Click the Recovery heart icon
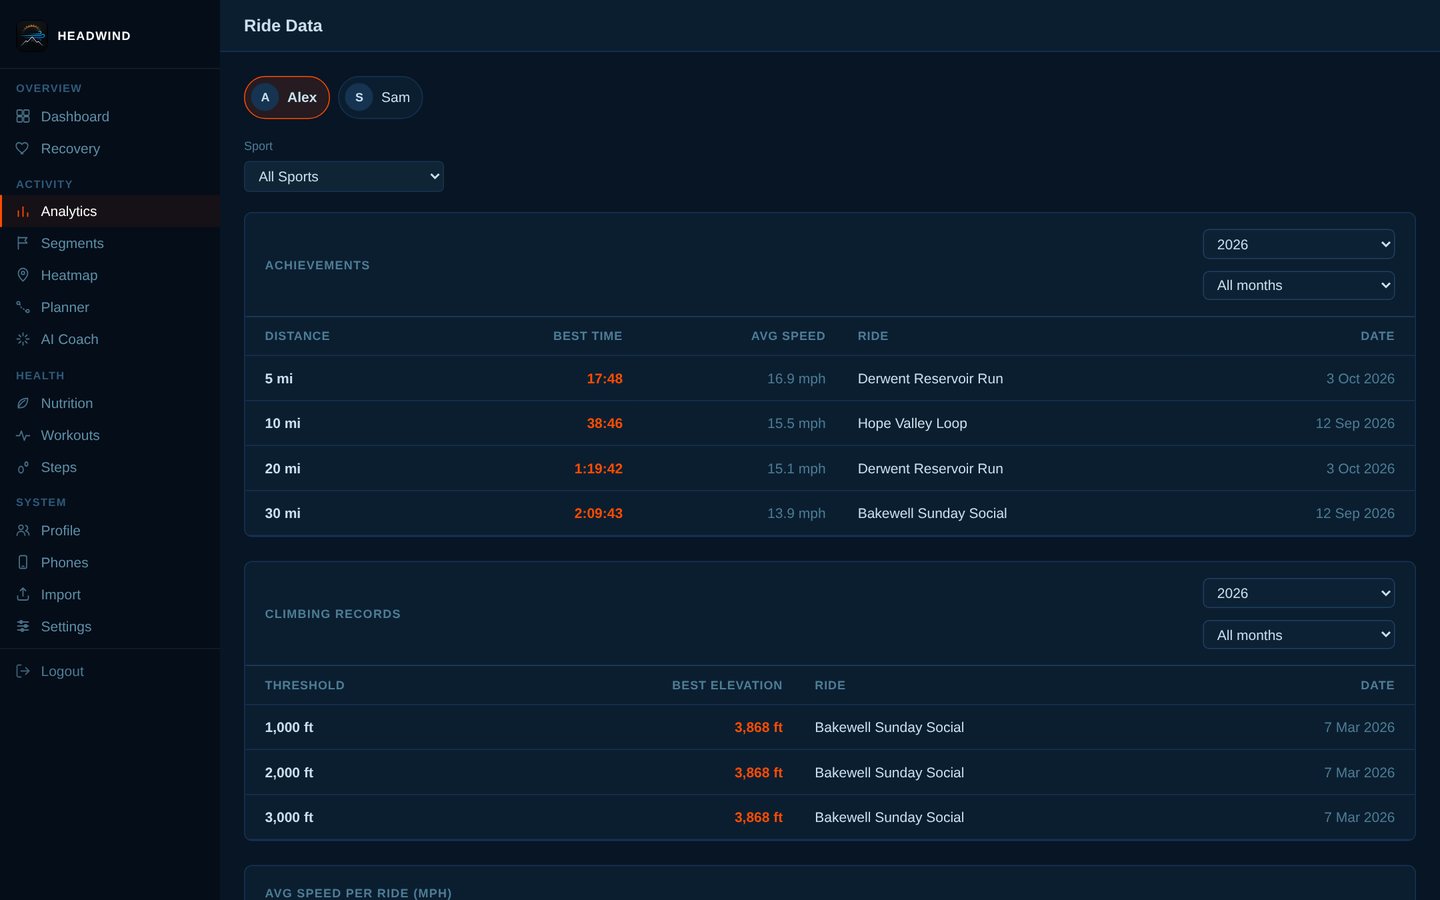 (x=23, y=149)
